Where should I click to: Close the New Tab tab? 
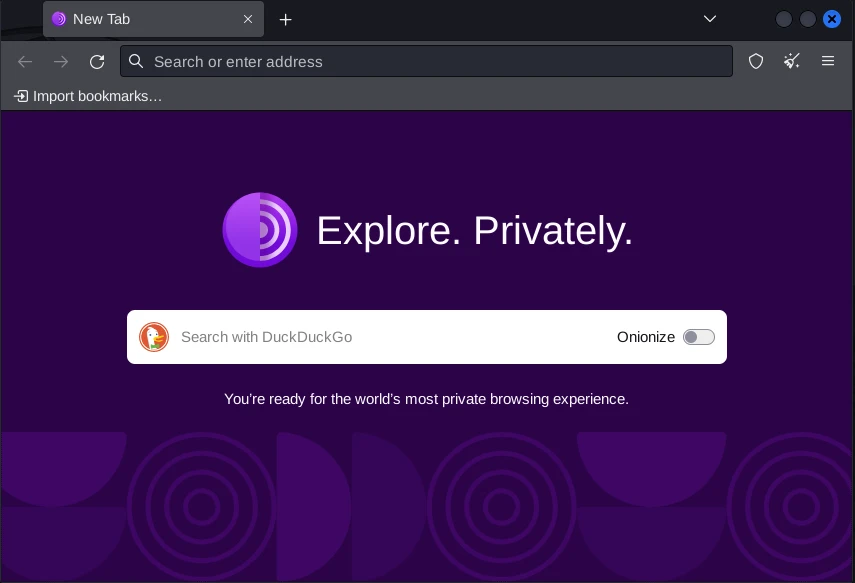tap(248, 19)
